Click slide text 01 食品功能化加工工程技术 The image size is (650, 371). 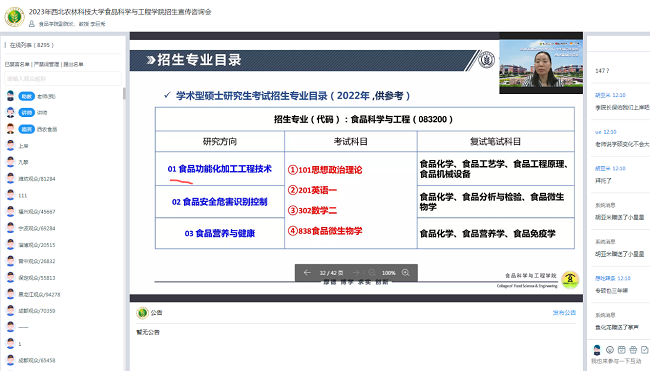click(219, 169)
